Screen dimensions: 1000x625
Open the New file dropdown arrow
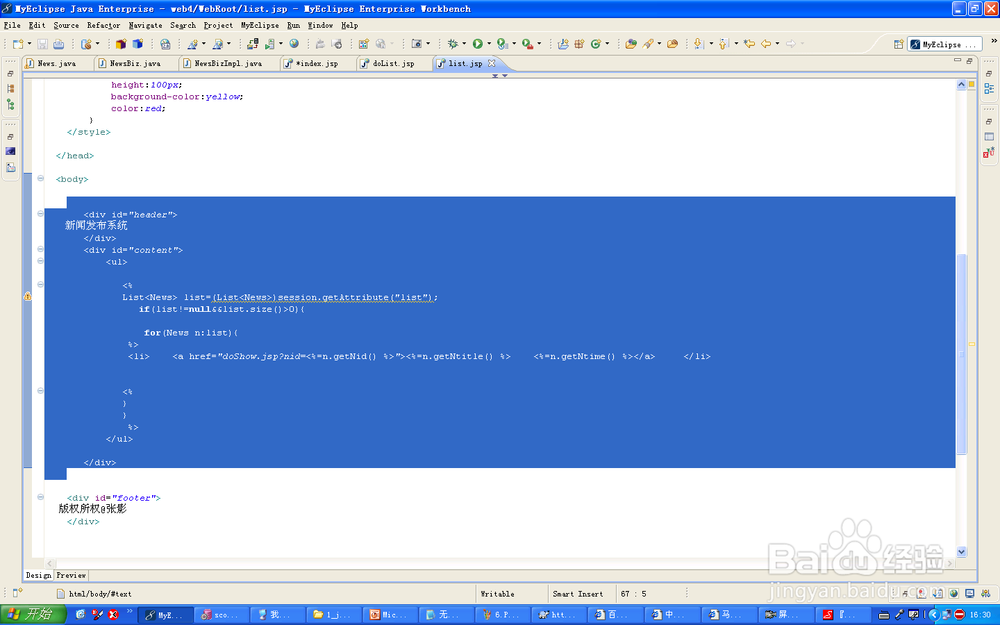(29, 44)
